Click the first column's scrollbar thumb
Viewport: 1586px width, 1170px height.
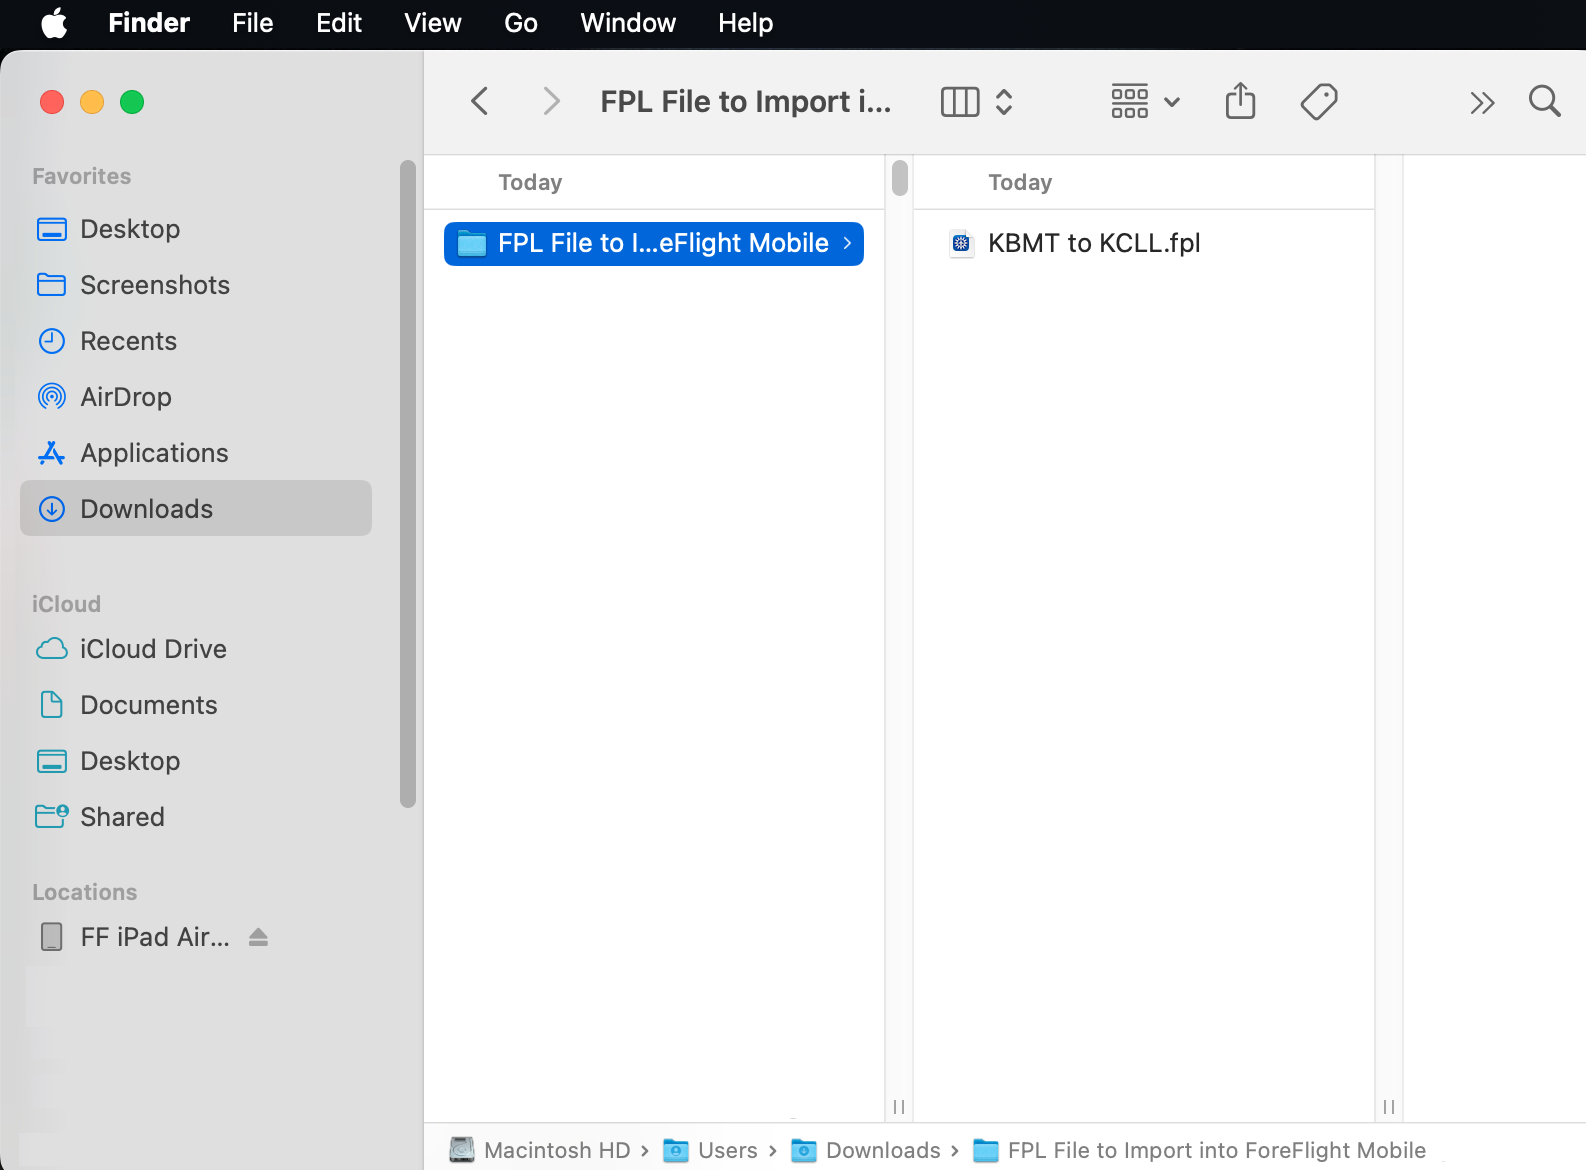click(900, 178)
